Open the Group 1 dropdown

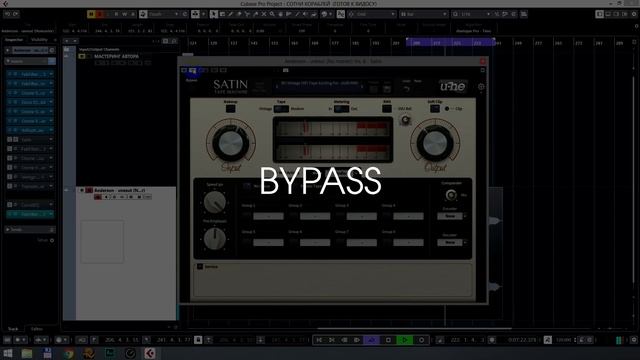coord(268,216)
